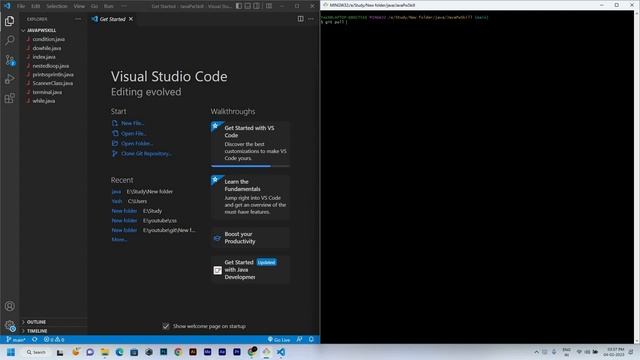Open notifications bell in status bar
This screenshot has height=360, width=640.
(x=311, y=340)
